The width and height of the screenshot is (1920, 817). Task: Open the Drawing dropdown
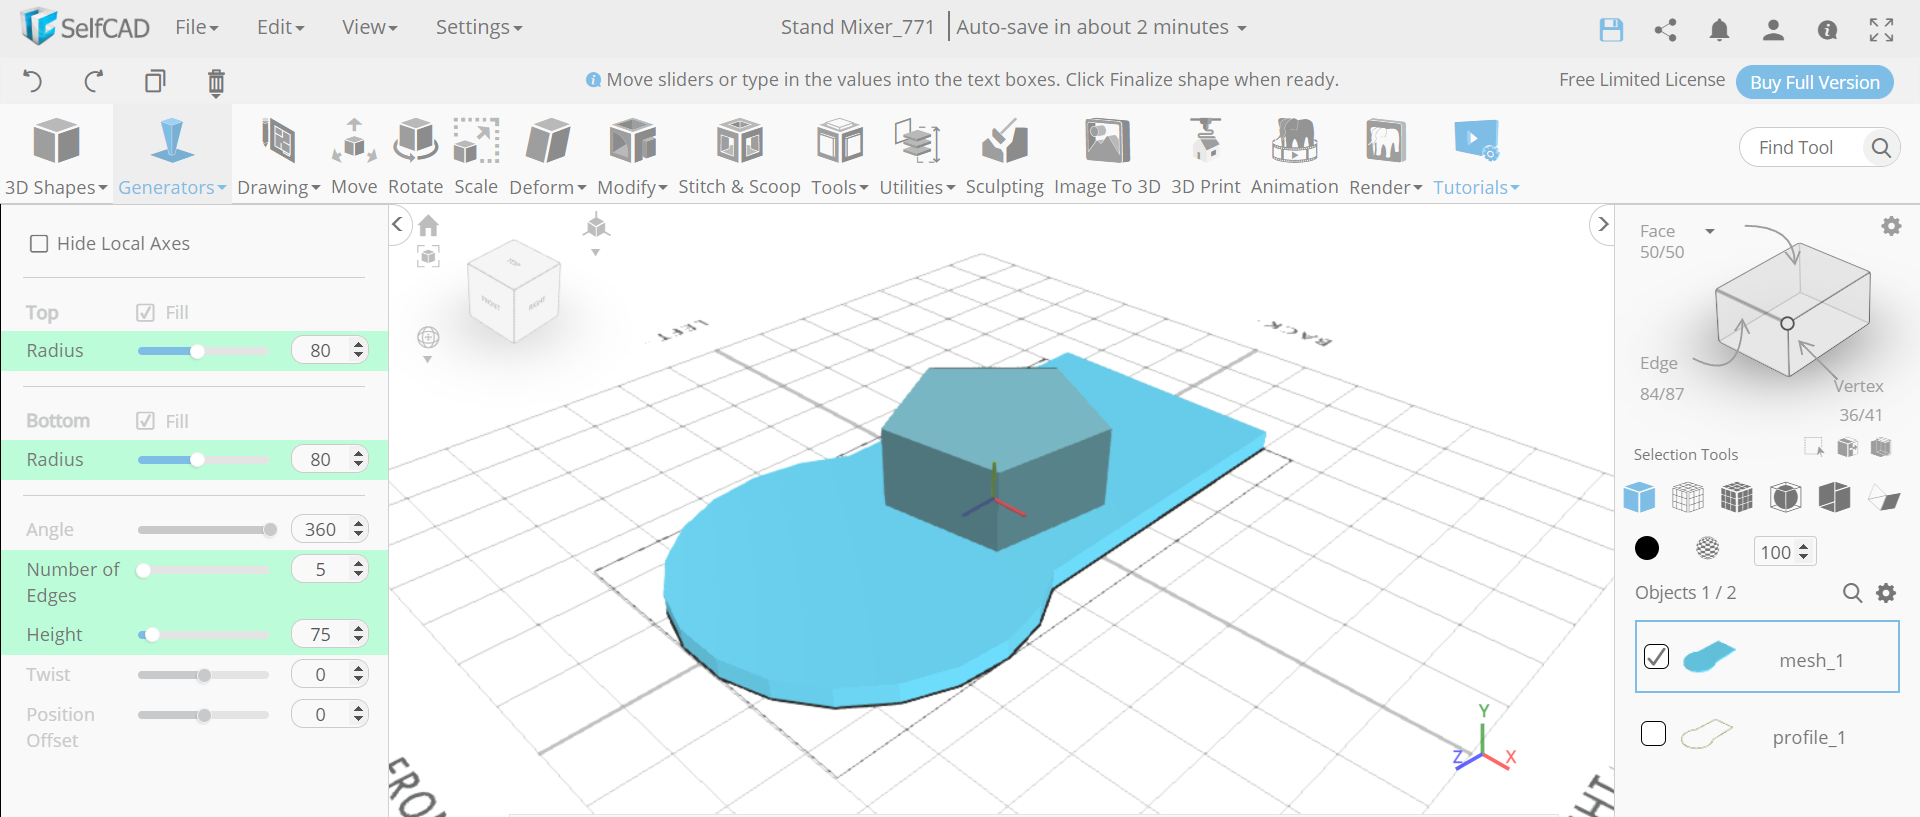[x=278, y=156]
